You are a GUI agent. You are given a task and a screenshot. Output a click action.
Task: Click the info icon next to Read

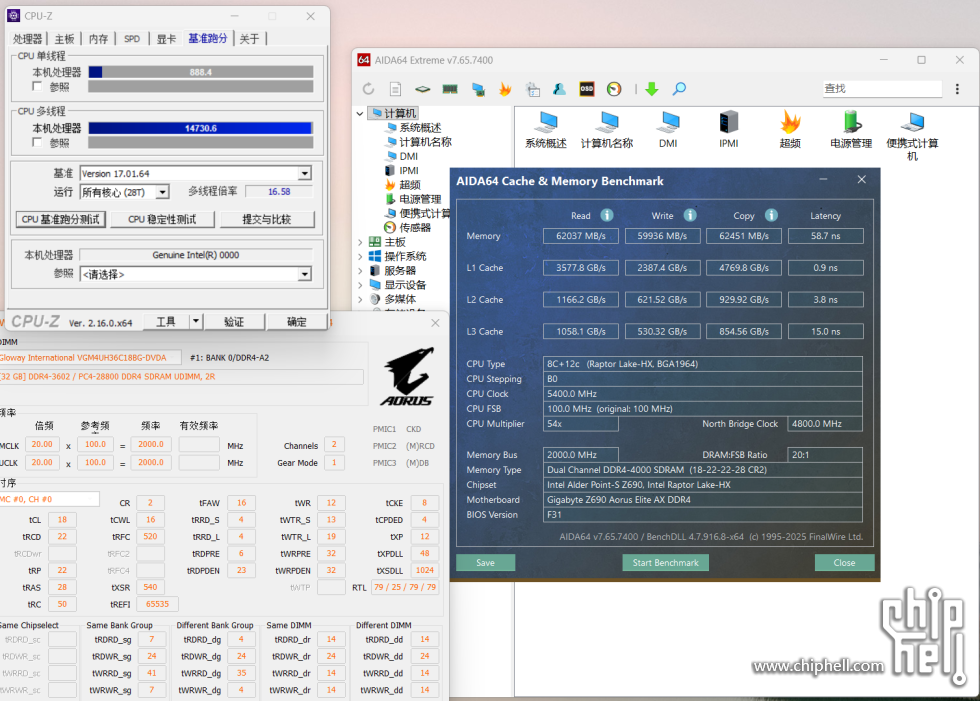pyautogui.click(x=607, y=215)
